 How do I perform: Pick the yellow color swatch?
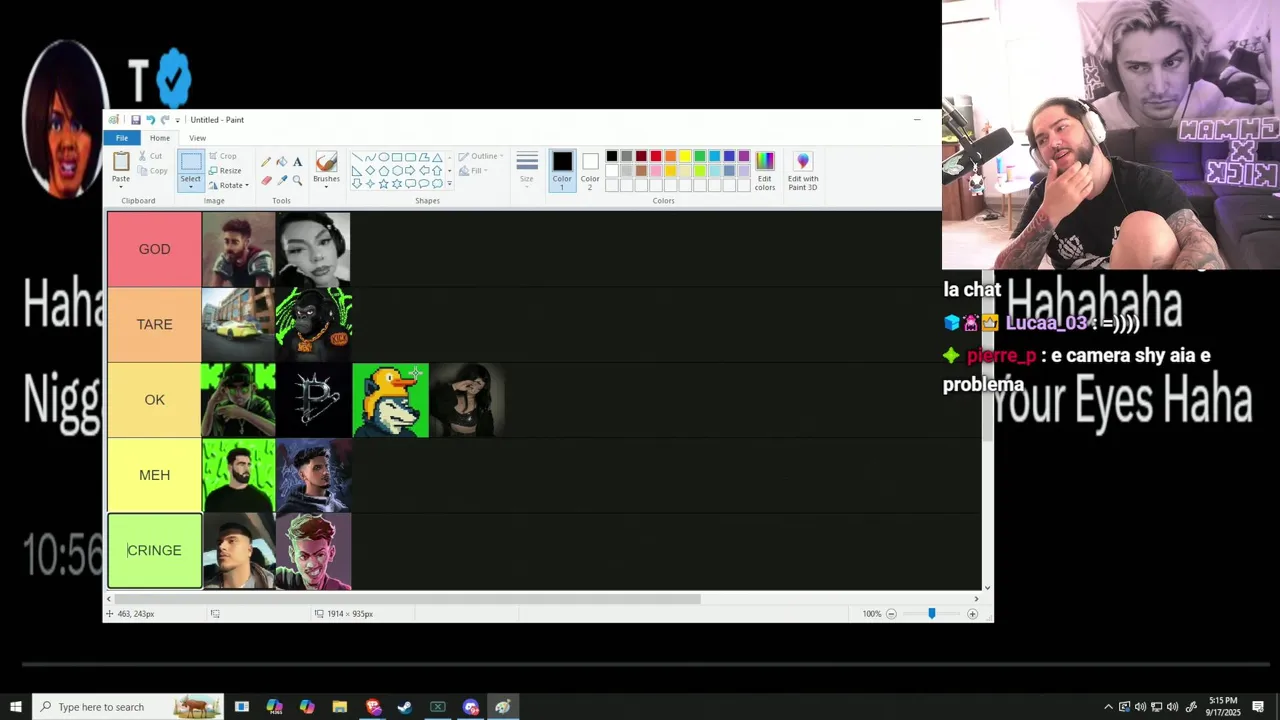click(x=685, y=156)
